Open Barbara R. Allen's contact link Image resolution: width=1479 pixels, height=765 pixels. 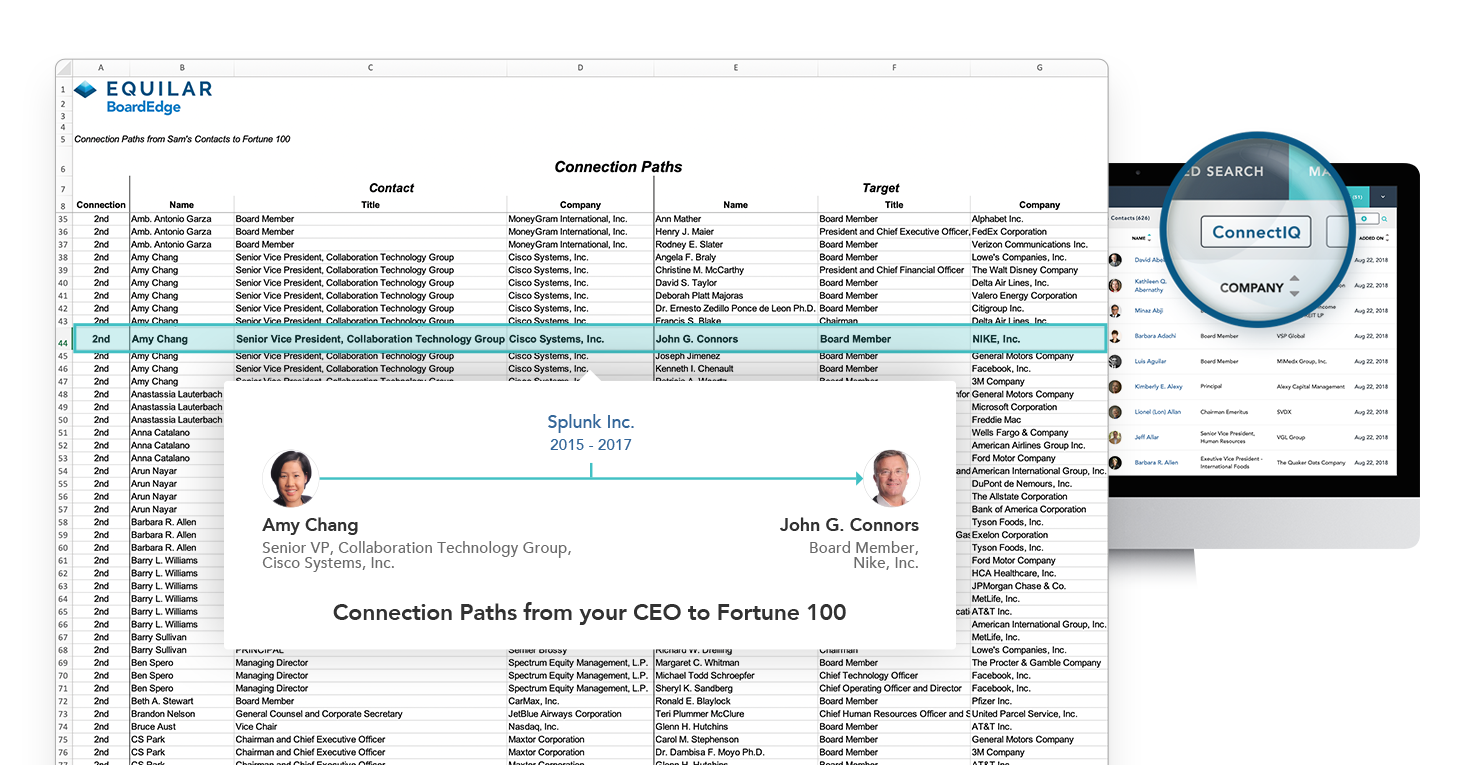click(1155, 463)
